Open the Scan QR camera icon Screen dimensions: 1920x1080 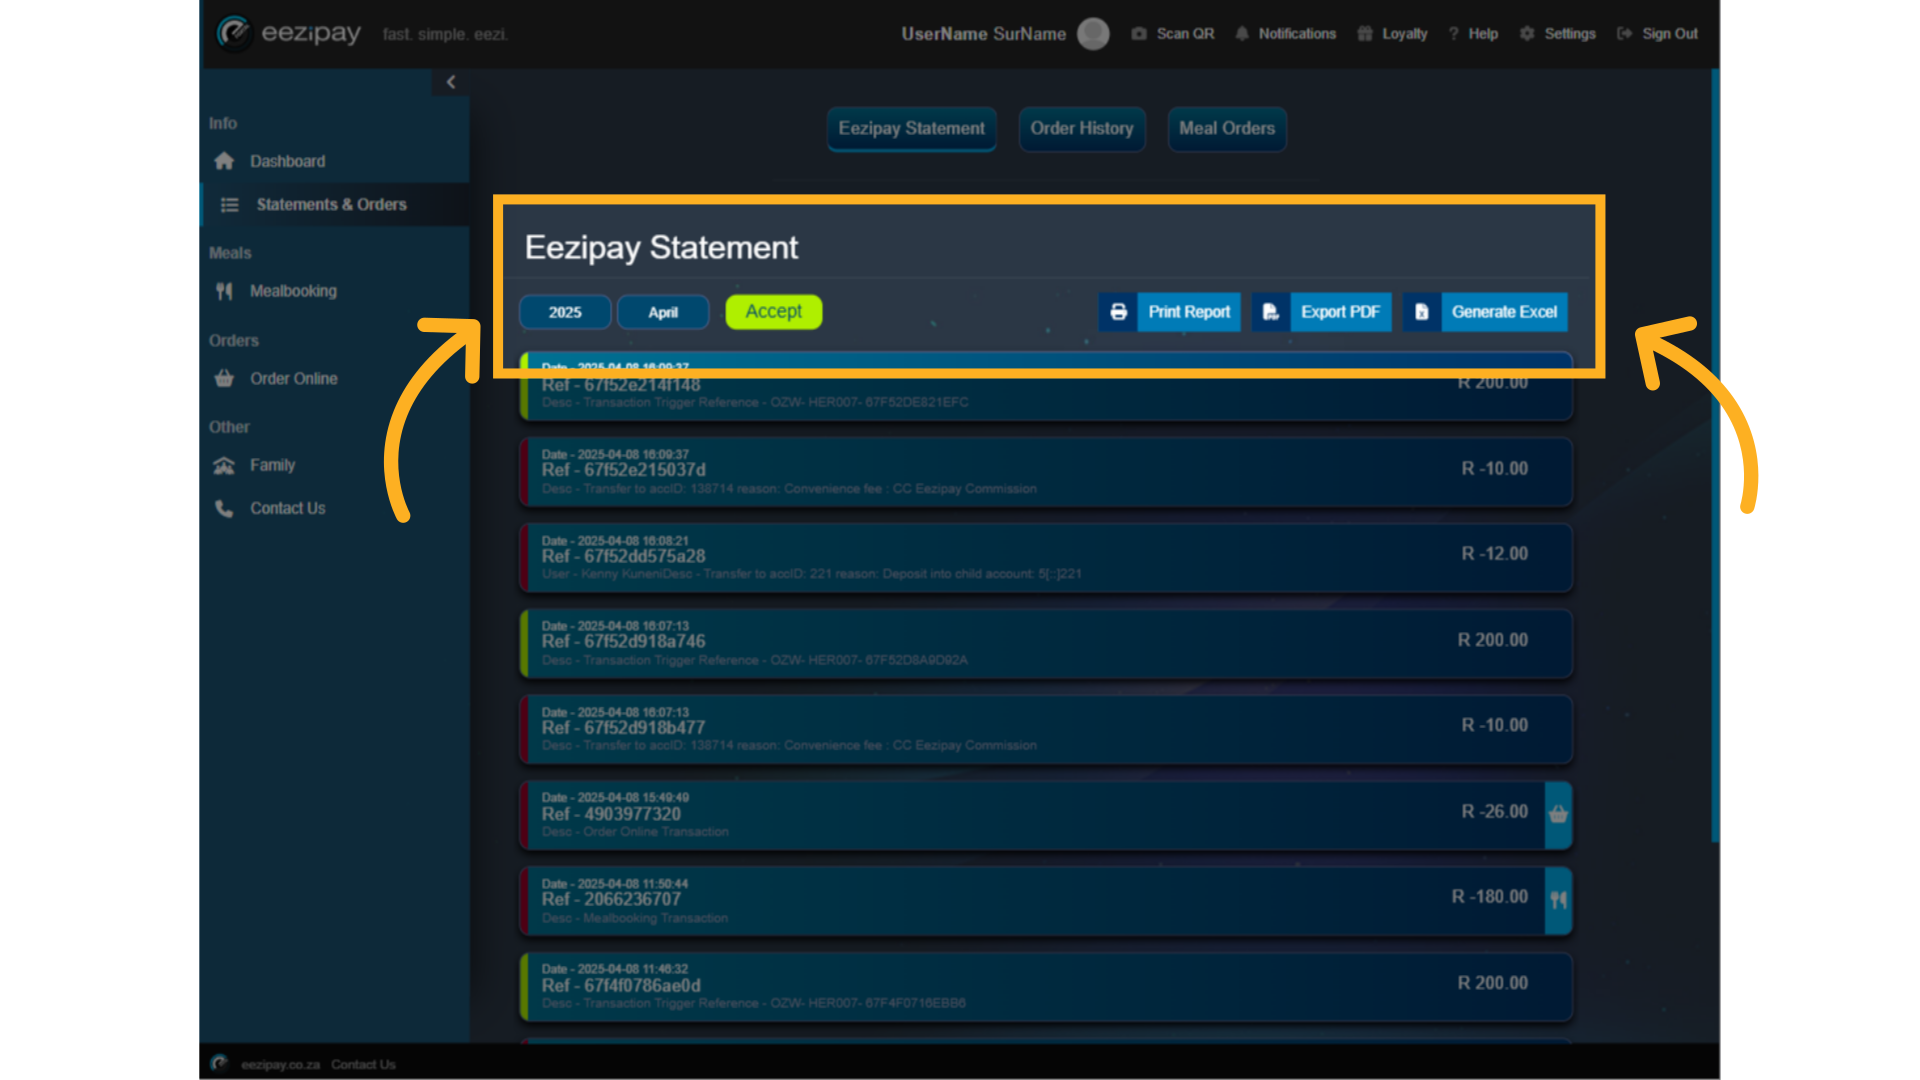[x=1139, y=33]
